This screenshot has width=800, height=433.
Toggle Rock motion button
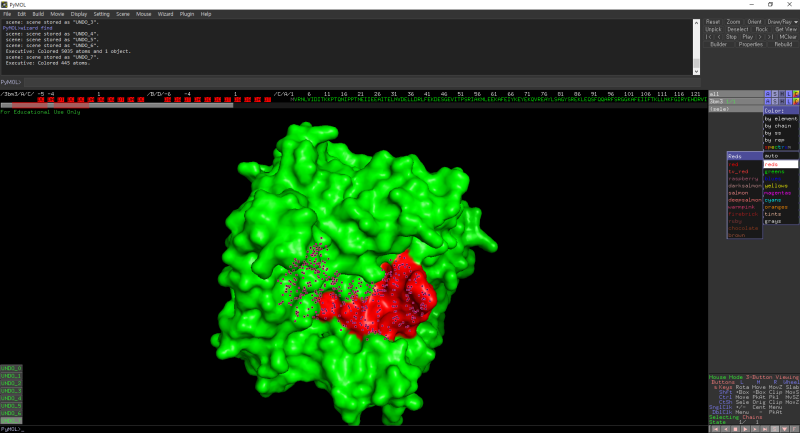click(762, 29)
